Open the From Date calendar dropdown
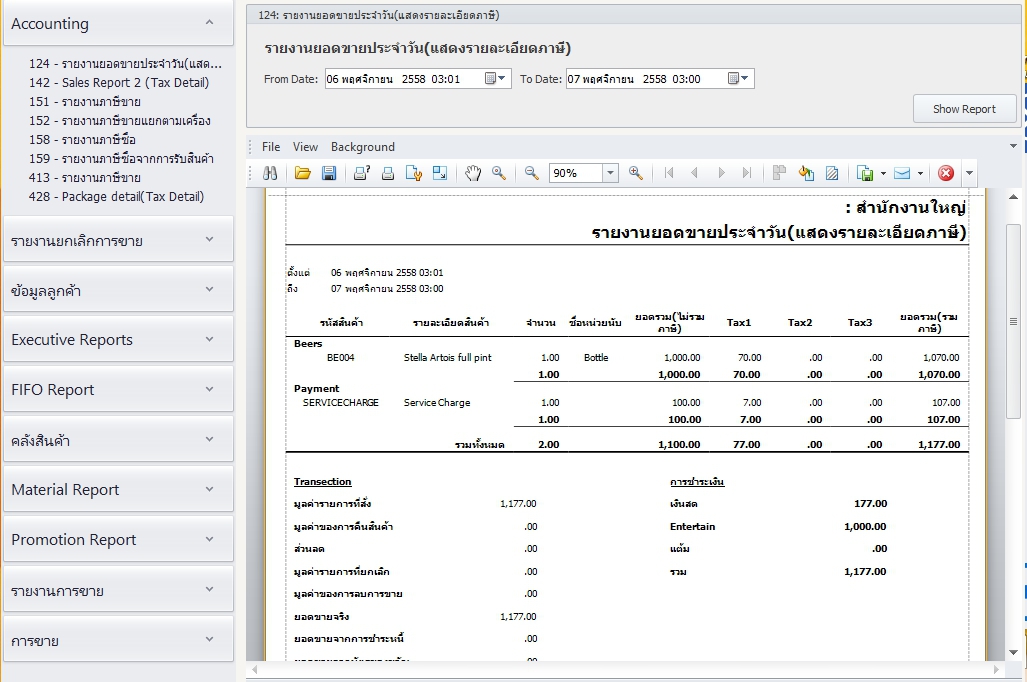The height and width of the screenshot is (682, 1027). point(497,79)
